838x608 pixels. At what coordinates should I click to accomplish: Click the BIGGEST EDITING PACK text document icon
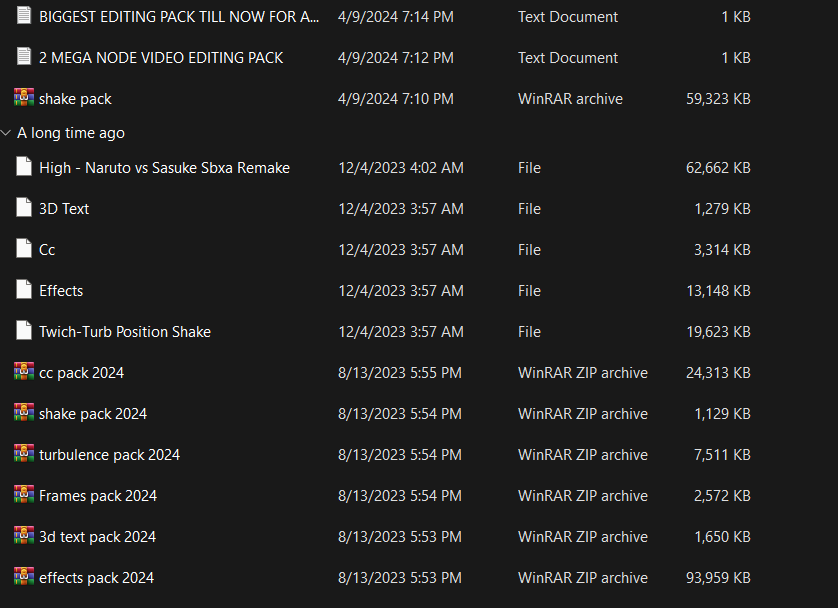pyautogui.click(x=24, y=16)
